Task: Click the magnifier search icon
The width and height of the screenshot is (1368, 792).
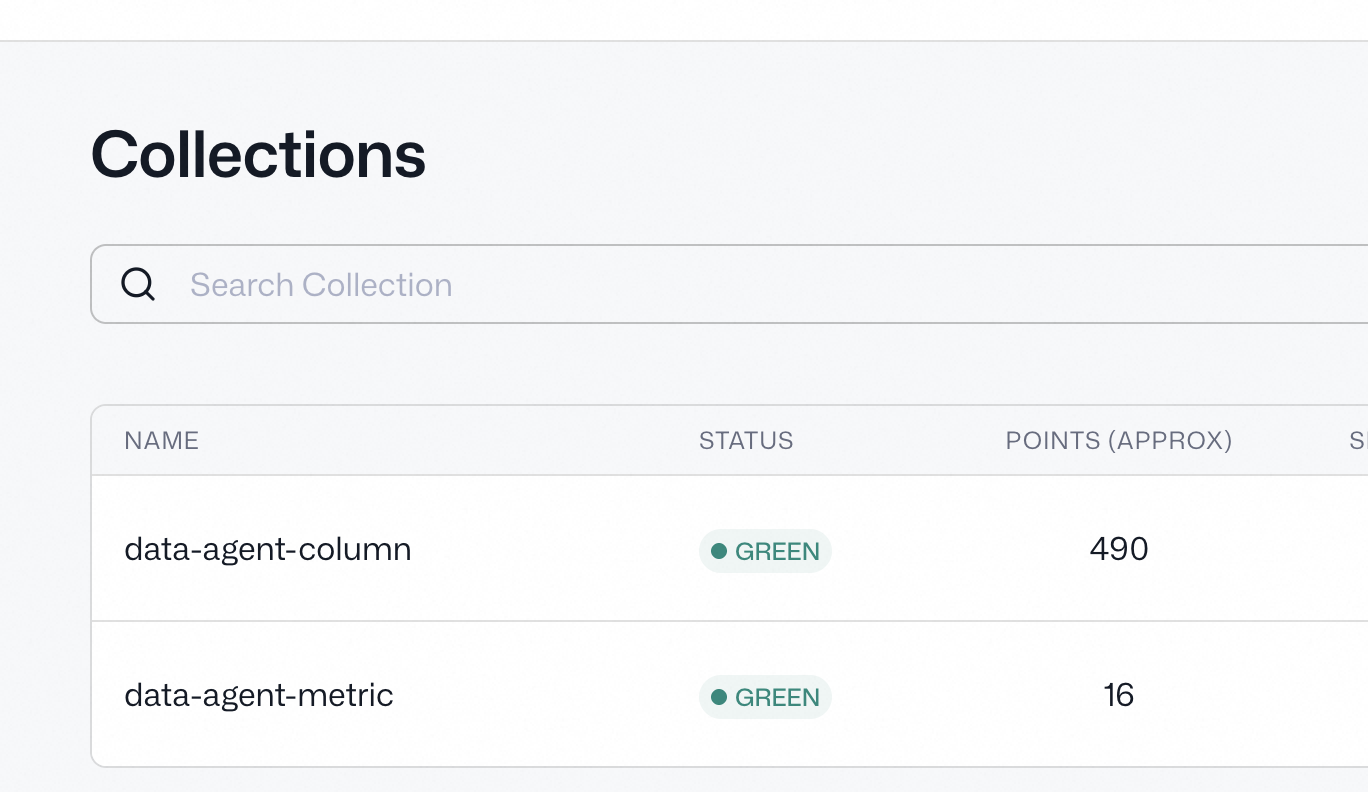Action: tap(138, 285)
